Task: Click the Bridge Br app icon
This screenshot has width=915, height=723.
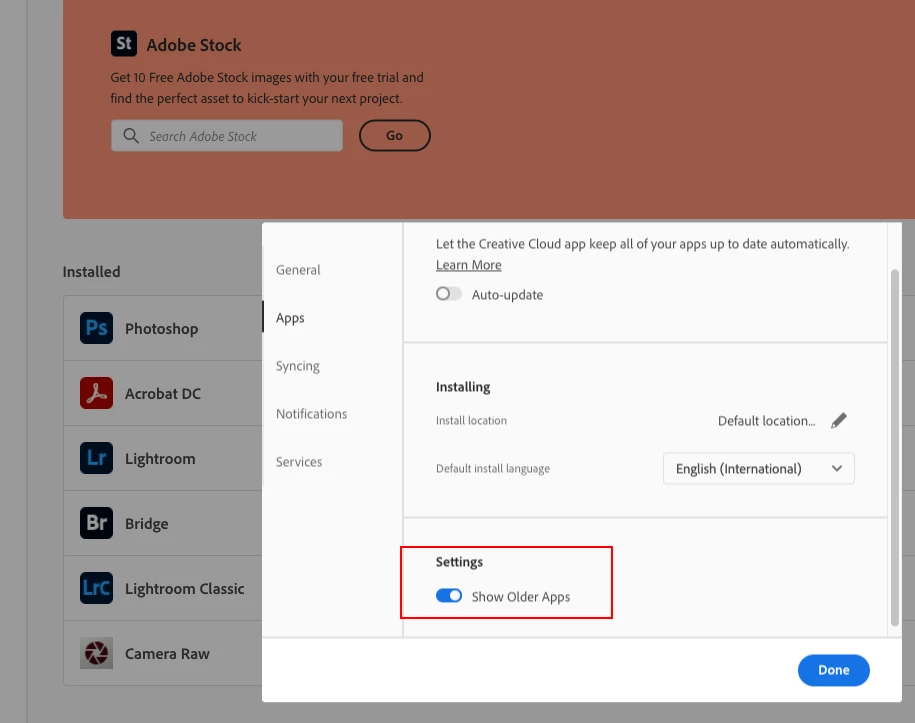Action: click(96, 523)
